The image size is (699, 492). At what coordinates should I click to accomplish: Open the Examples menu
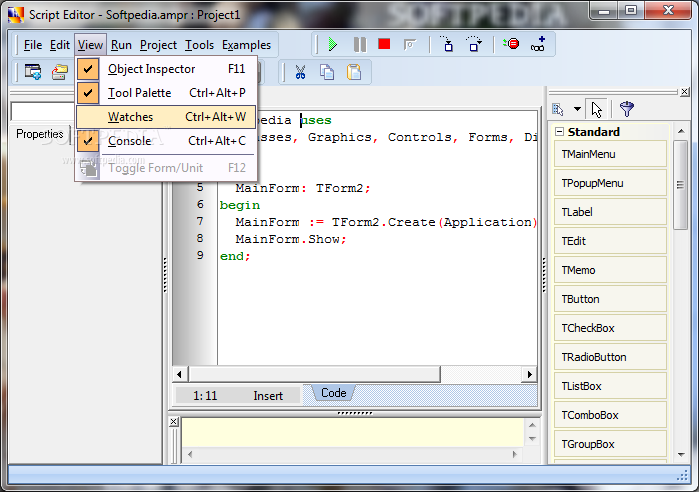pyautogui.click(x=247, y=45)
